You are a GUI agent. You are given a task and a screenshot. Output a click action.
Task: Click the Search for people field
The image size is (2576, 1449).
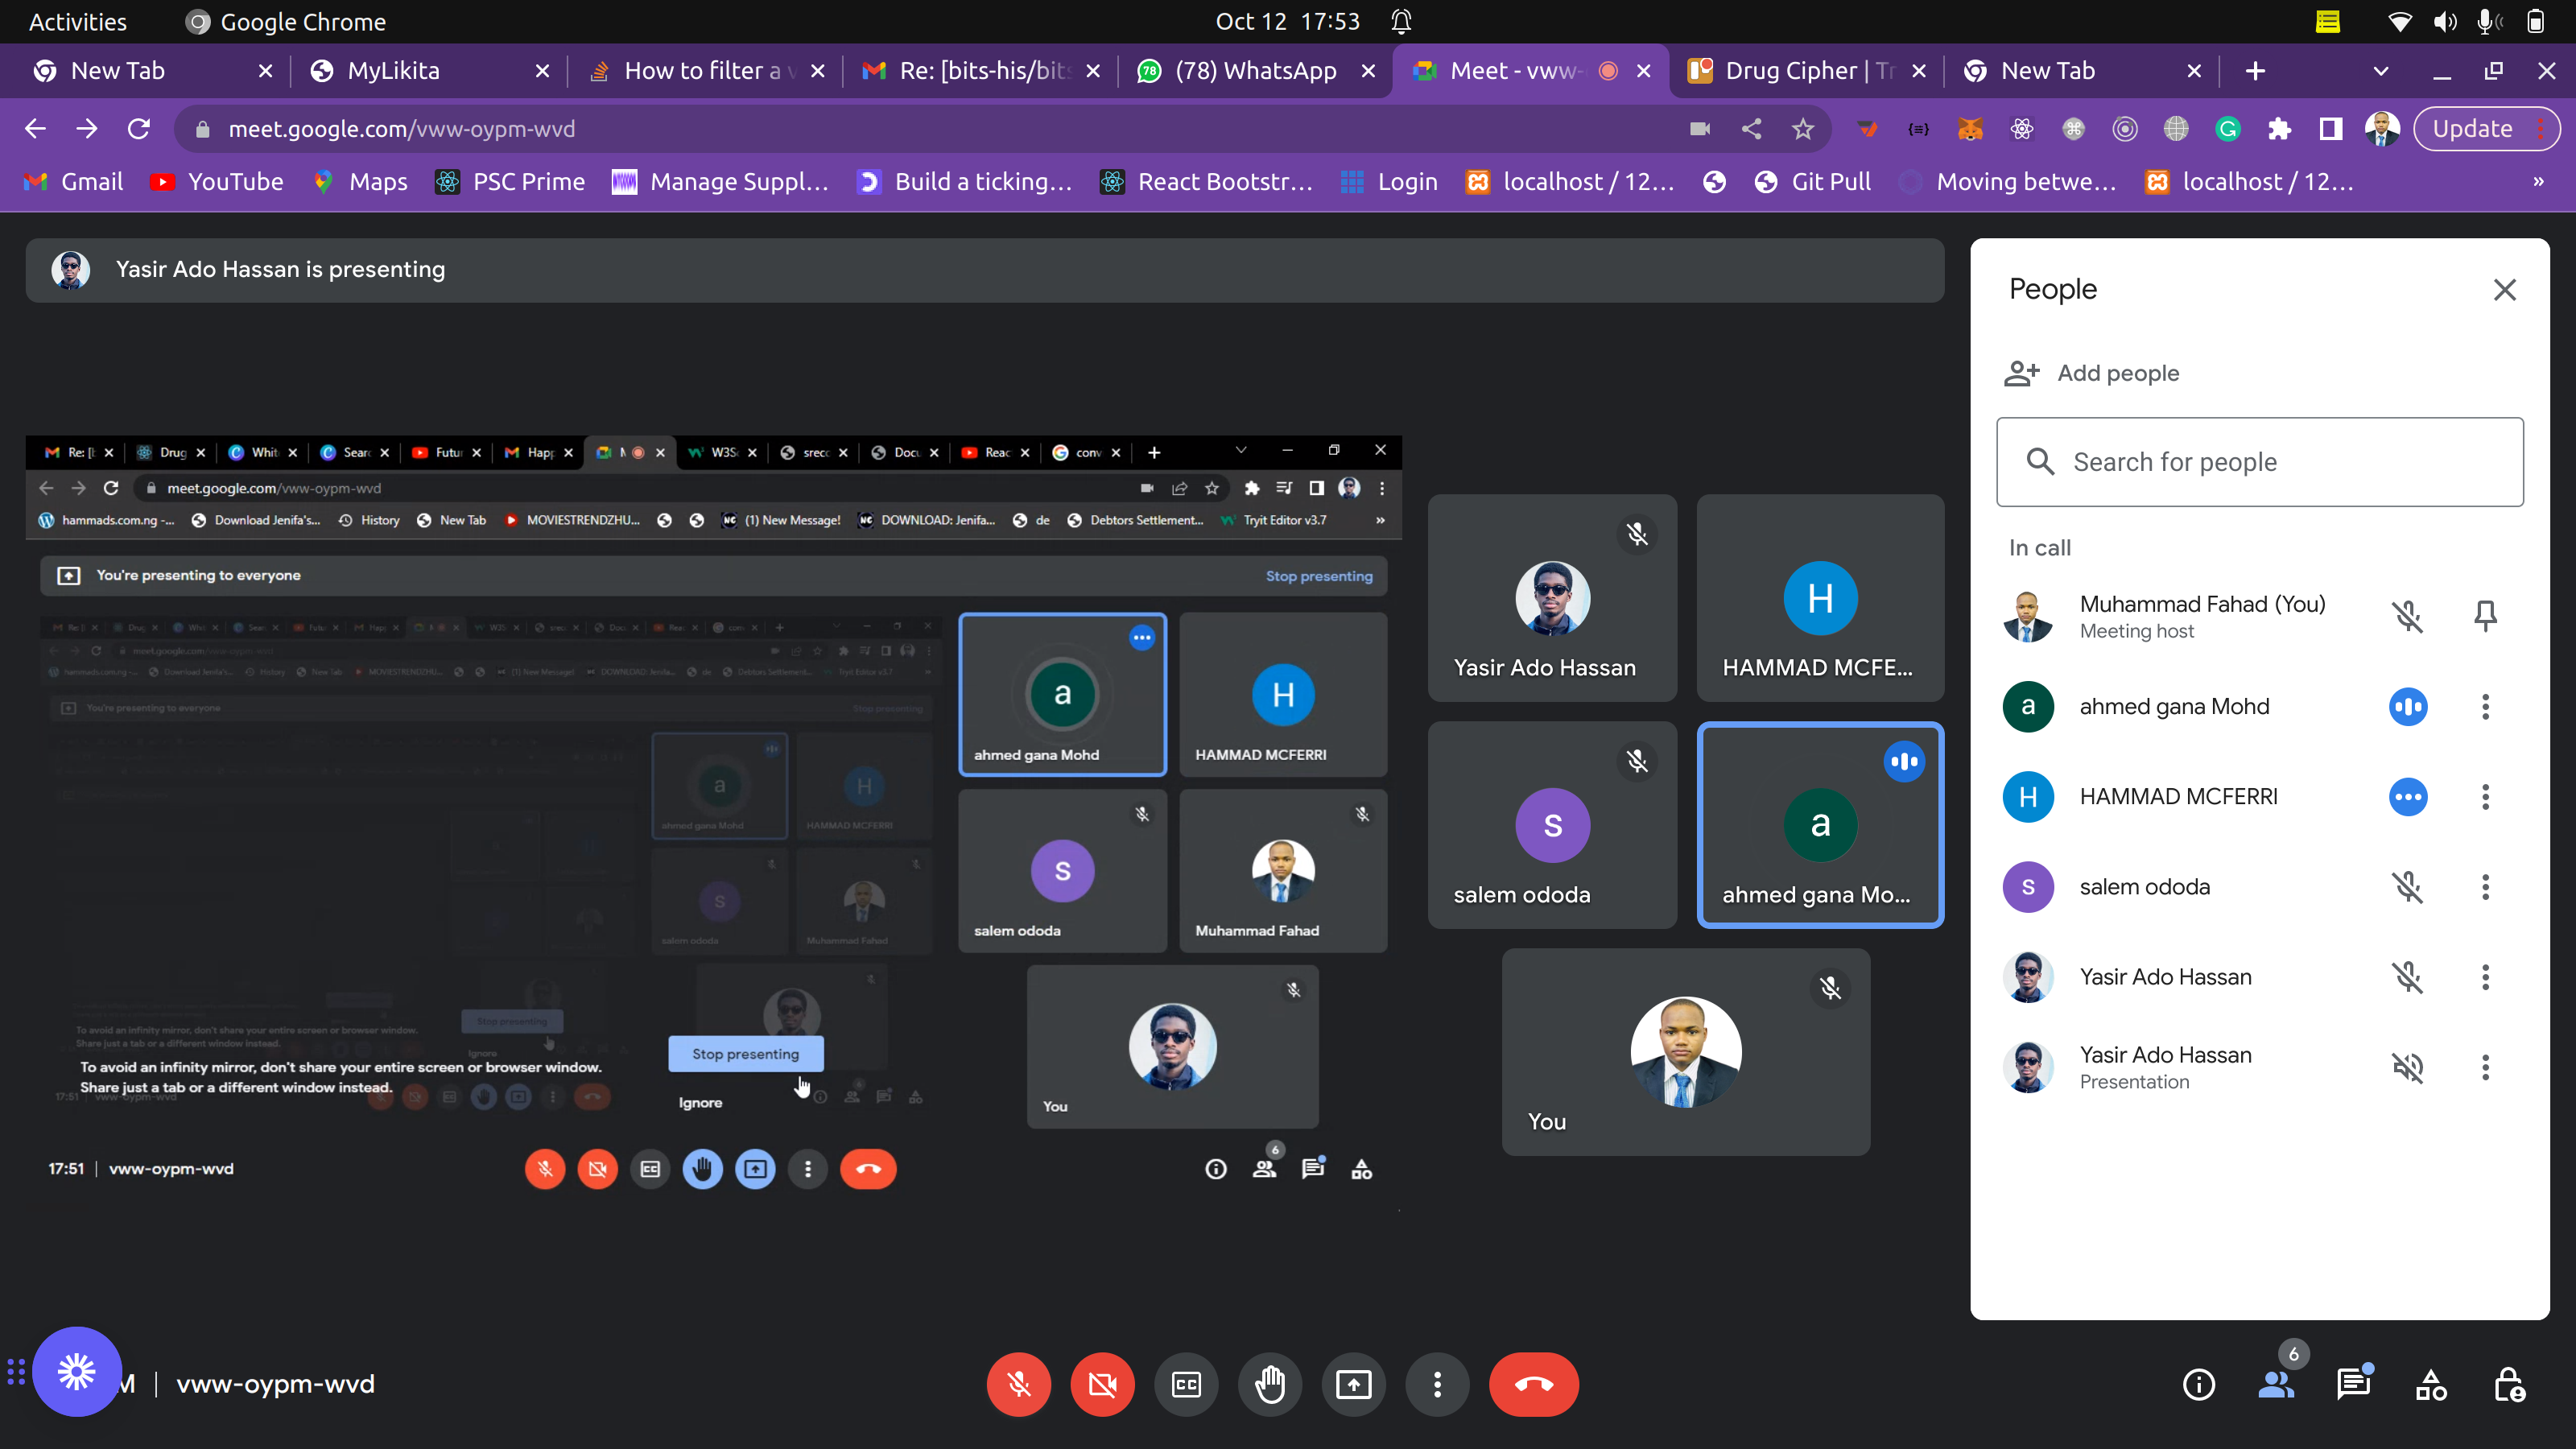point(2260,462)
